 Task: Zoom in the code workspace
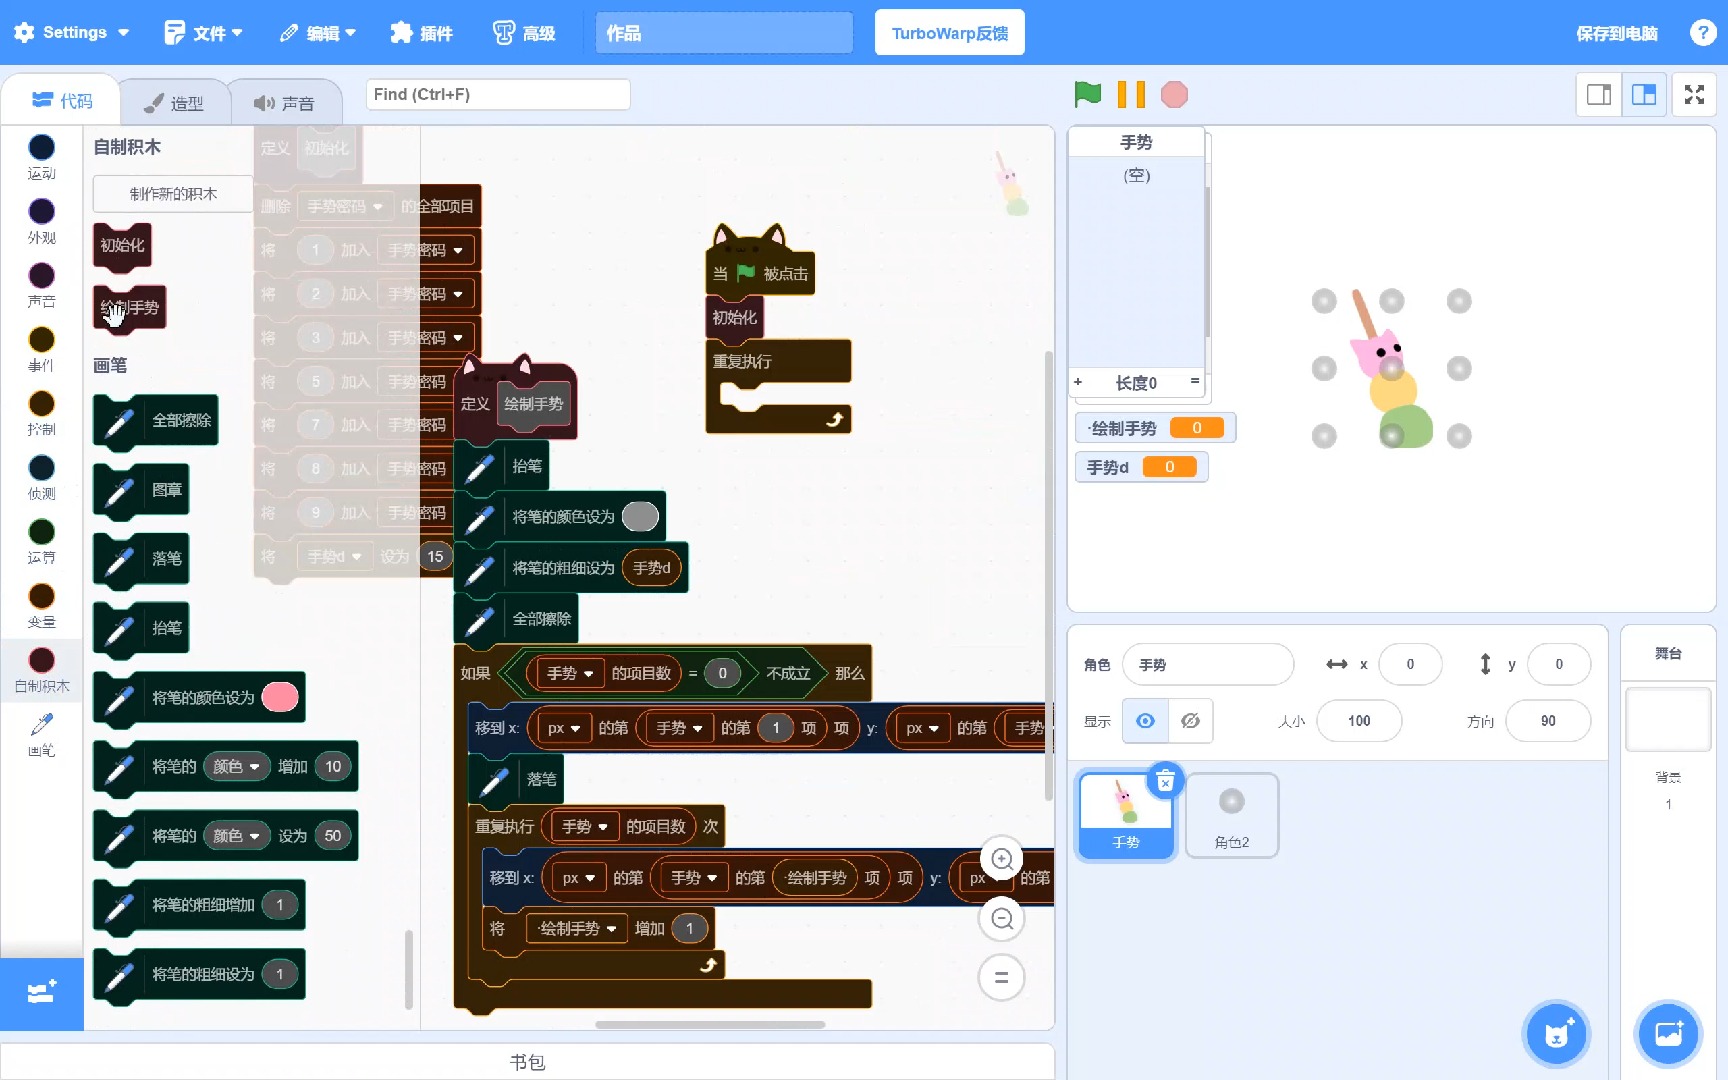1002,859
